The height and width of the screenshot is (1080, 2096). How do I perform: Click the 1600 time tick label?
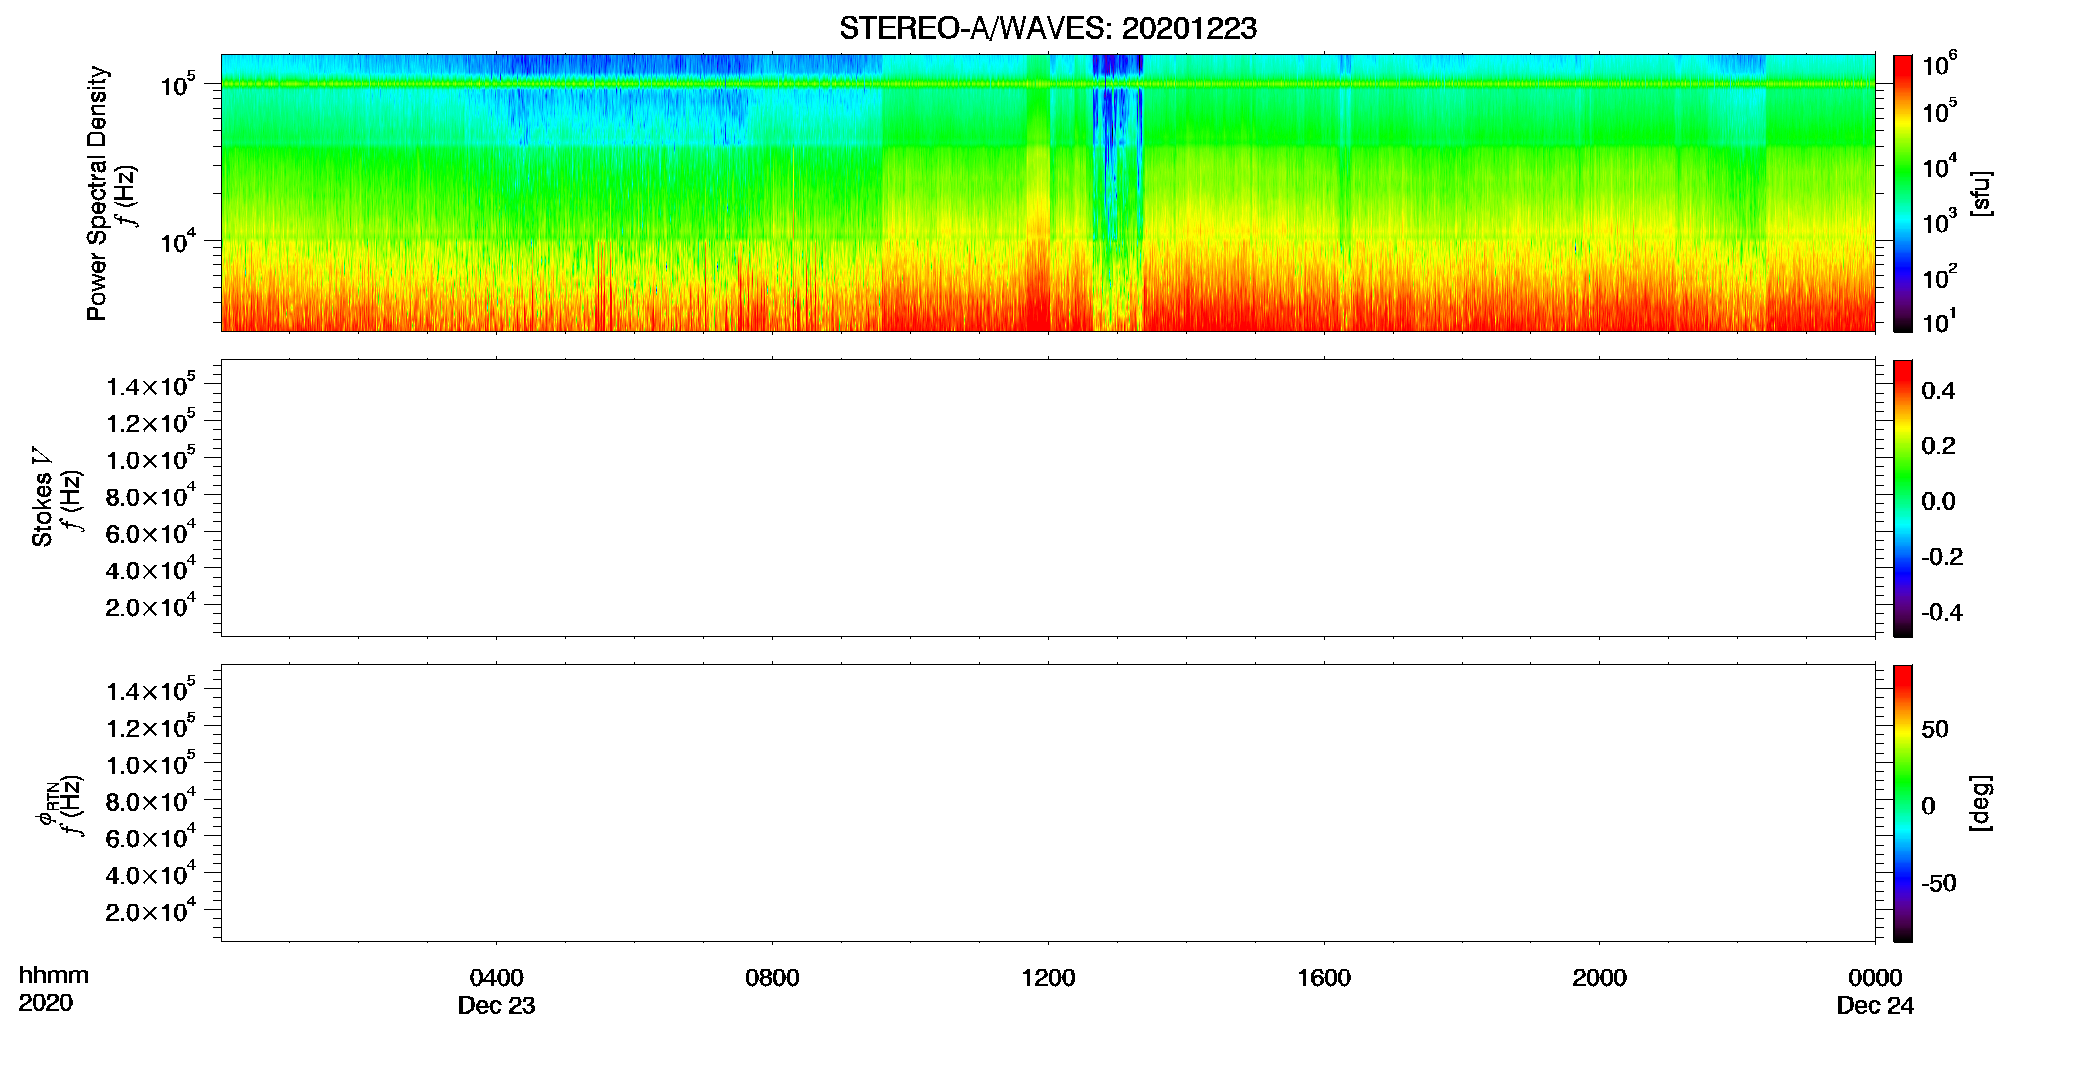[x=1324, y=978]
